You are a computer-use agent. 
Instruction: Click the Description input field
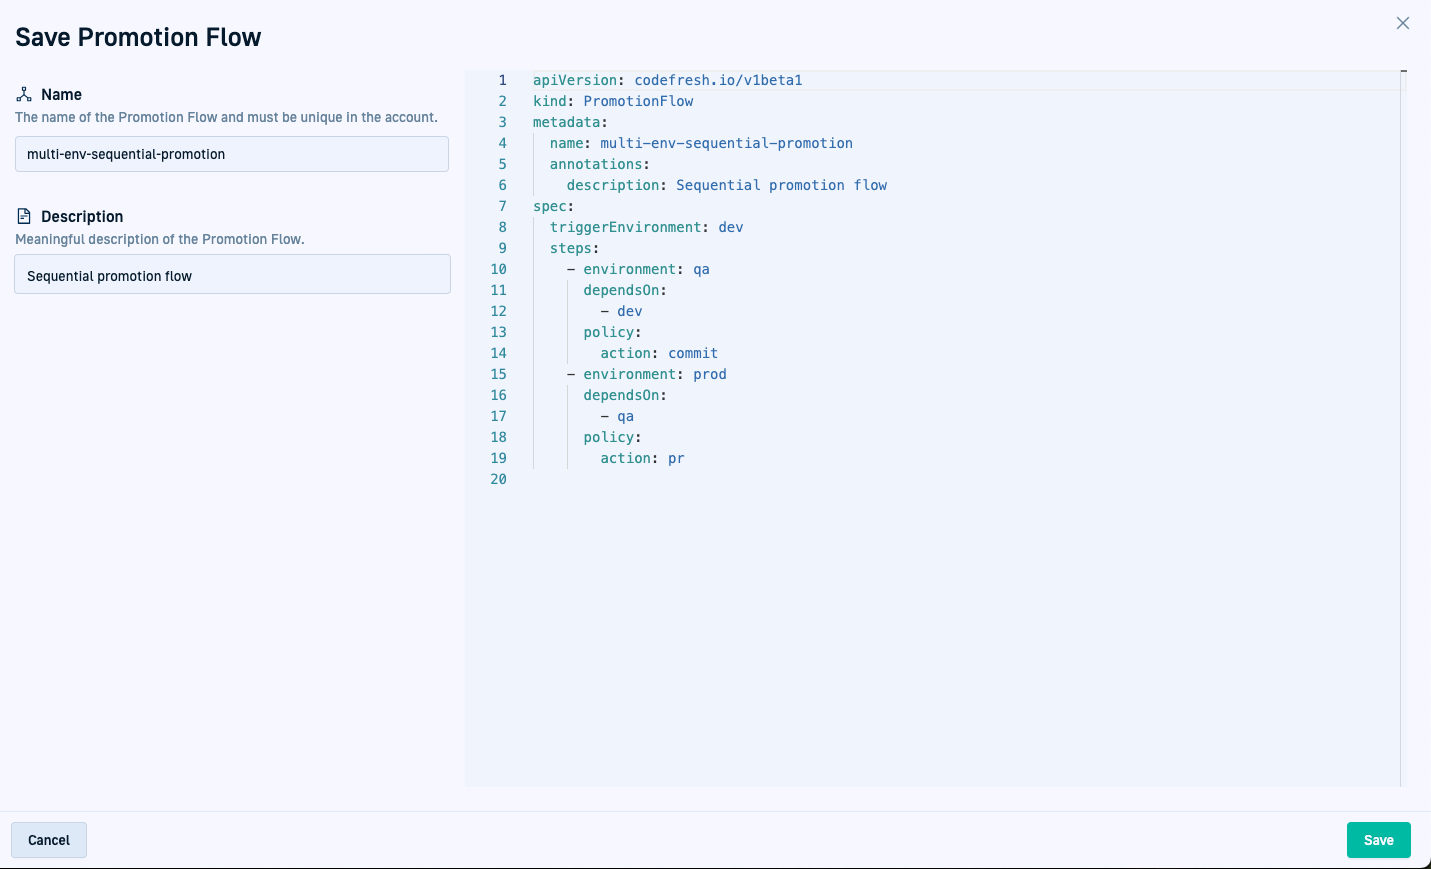[232, 275]
